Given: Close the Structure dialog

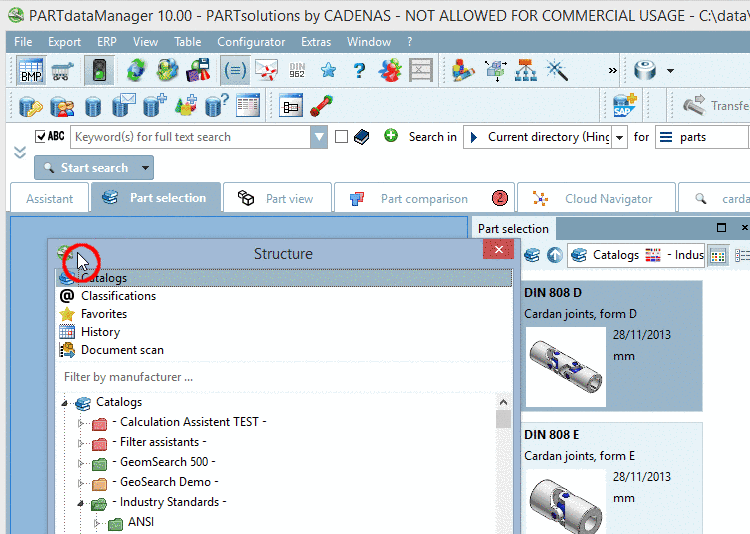Looking at the screenshot, I should (498, 249).
